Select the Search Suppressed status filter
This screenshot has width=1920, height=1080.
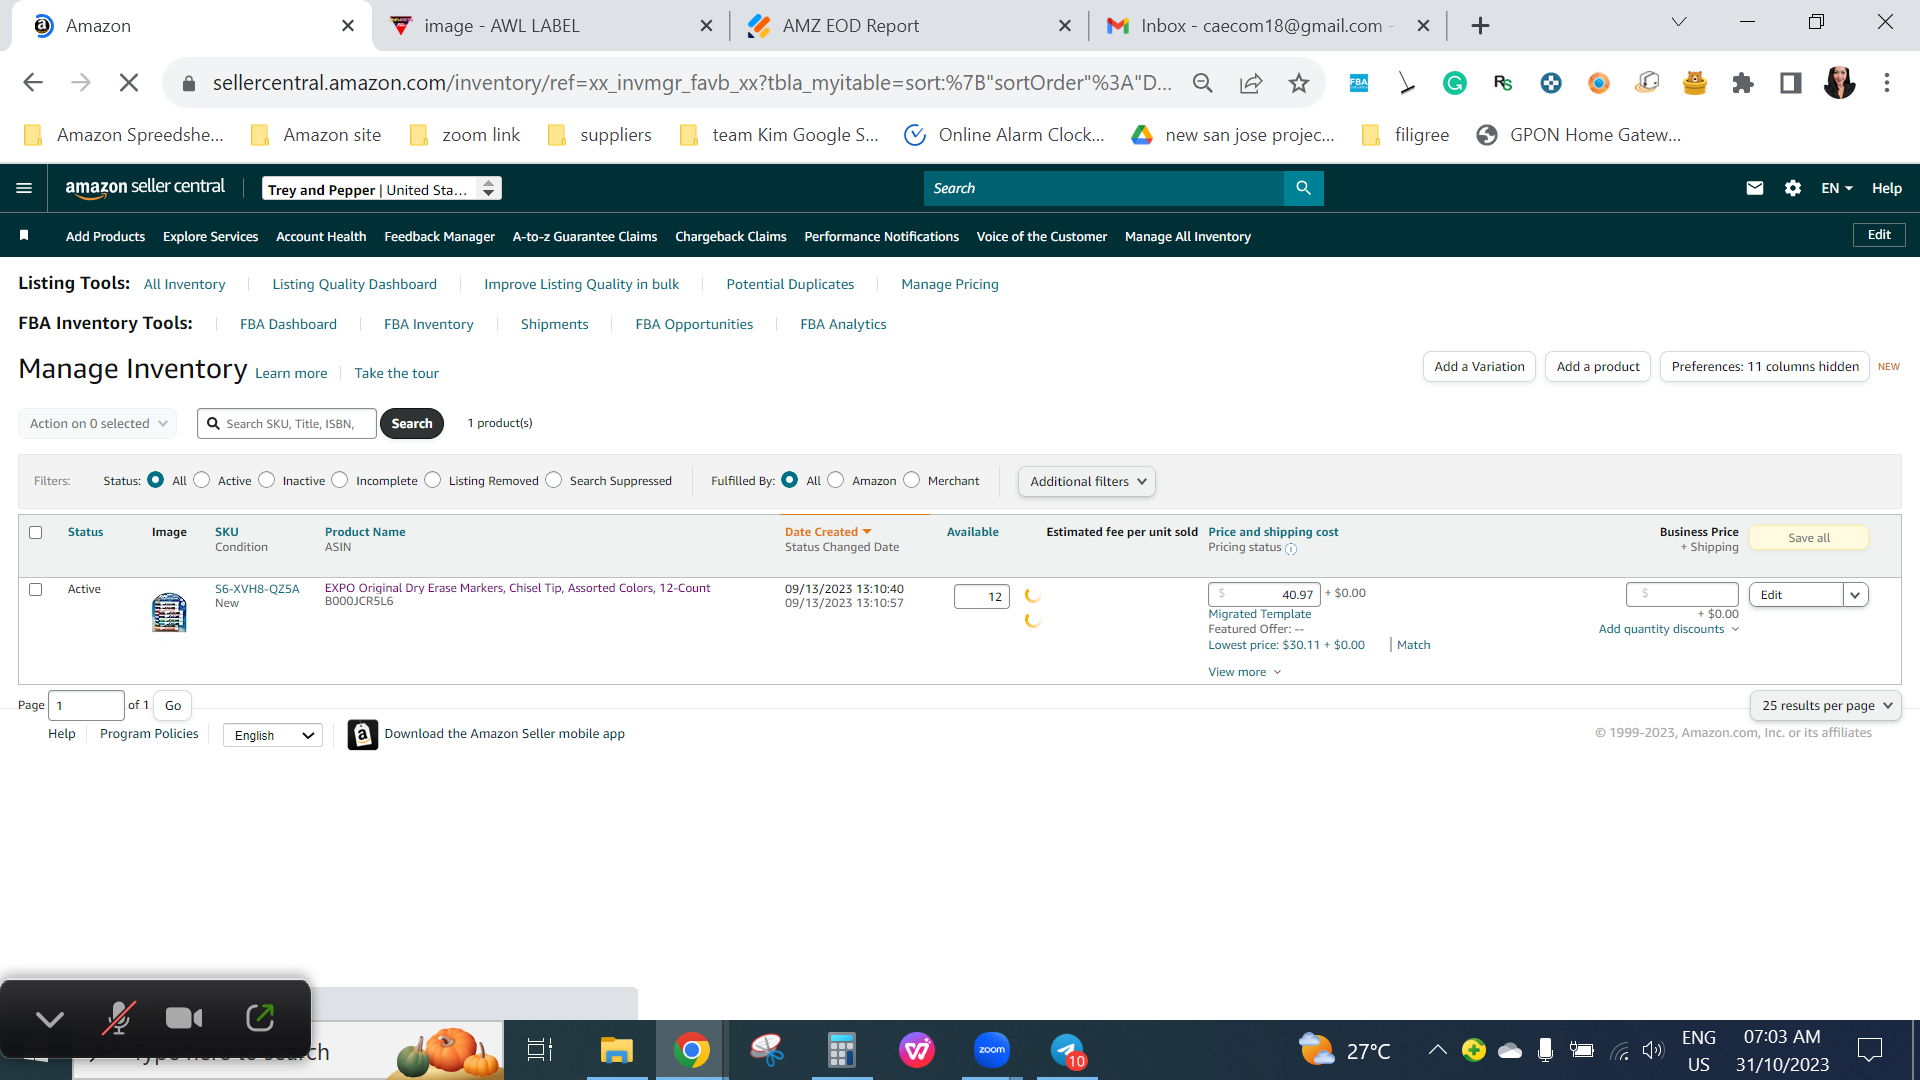pos(554,480)
